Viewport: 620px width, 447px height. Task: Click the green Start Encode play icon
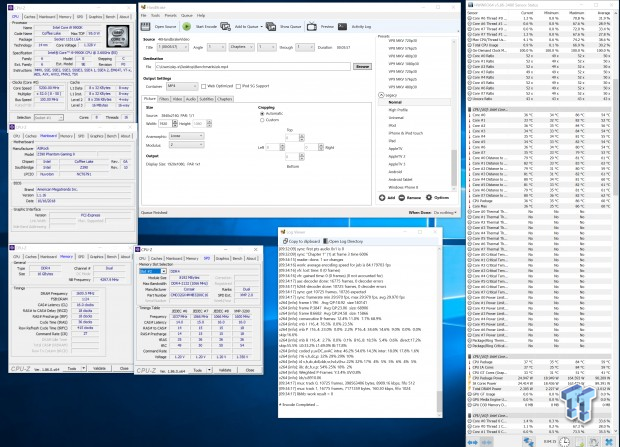pos(187,27)
